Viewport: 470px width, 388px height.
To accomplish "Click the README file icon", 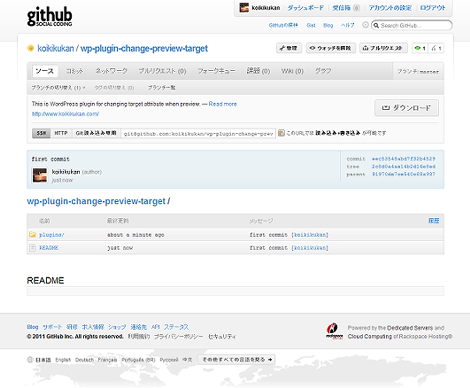I will point(32,248).
